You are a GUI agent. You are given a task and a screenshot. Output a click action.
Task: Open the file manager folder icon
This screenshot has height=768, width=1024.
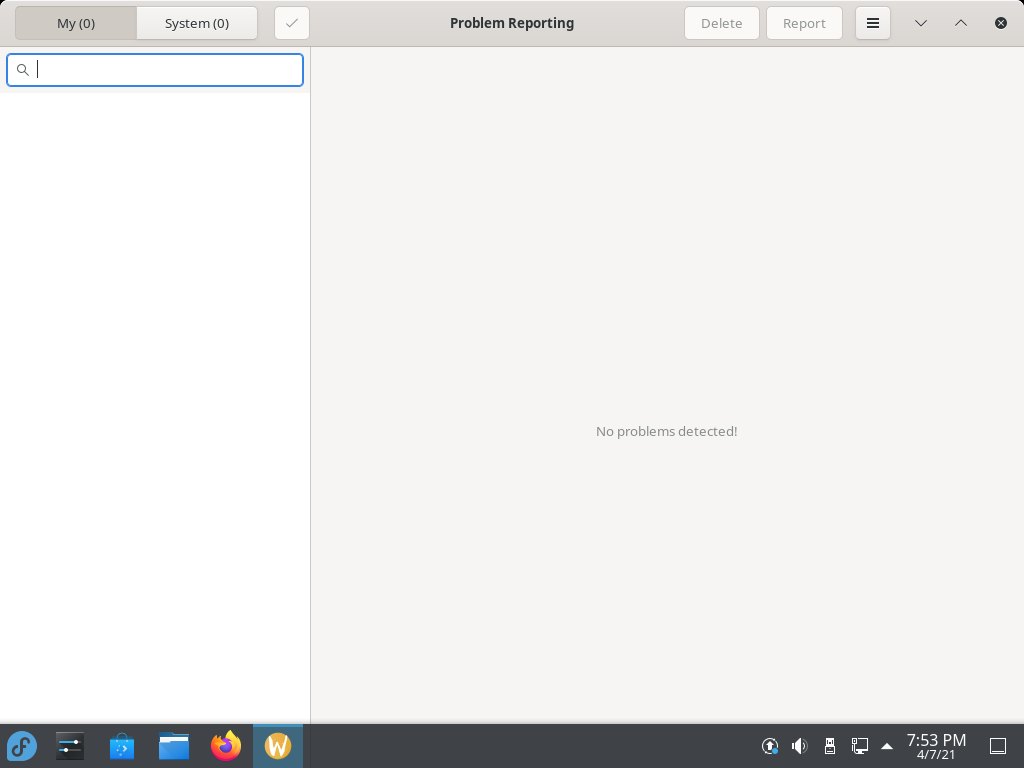[174, 746]
